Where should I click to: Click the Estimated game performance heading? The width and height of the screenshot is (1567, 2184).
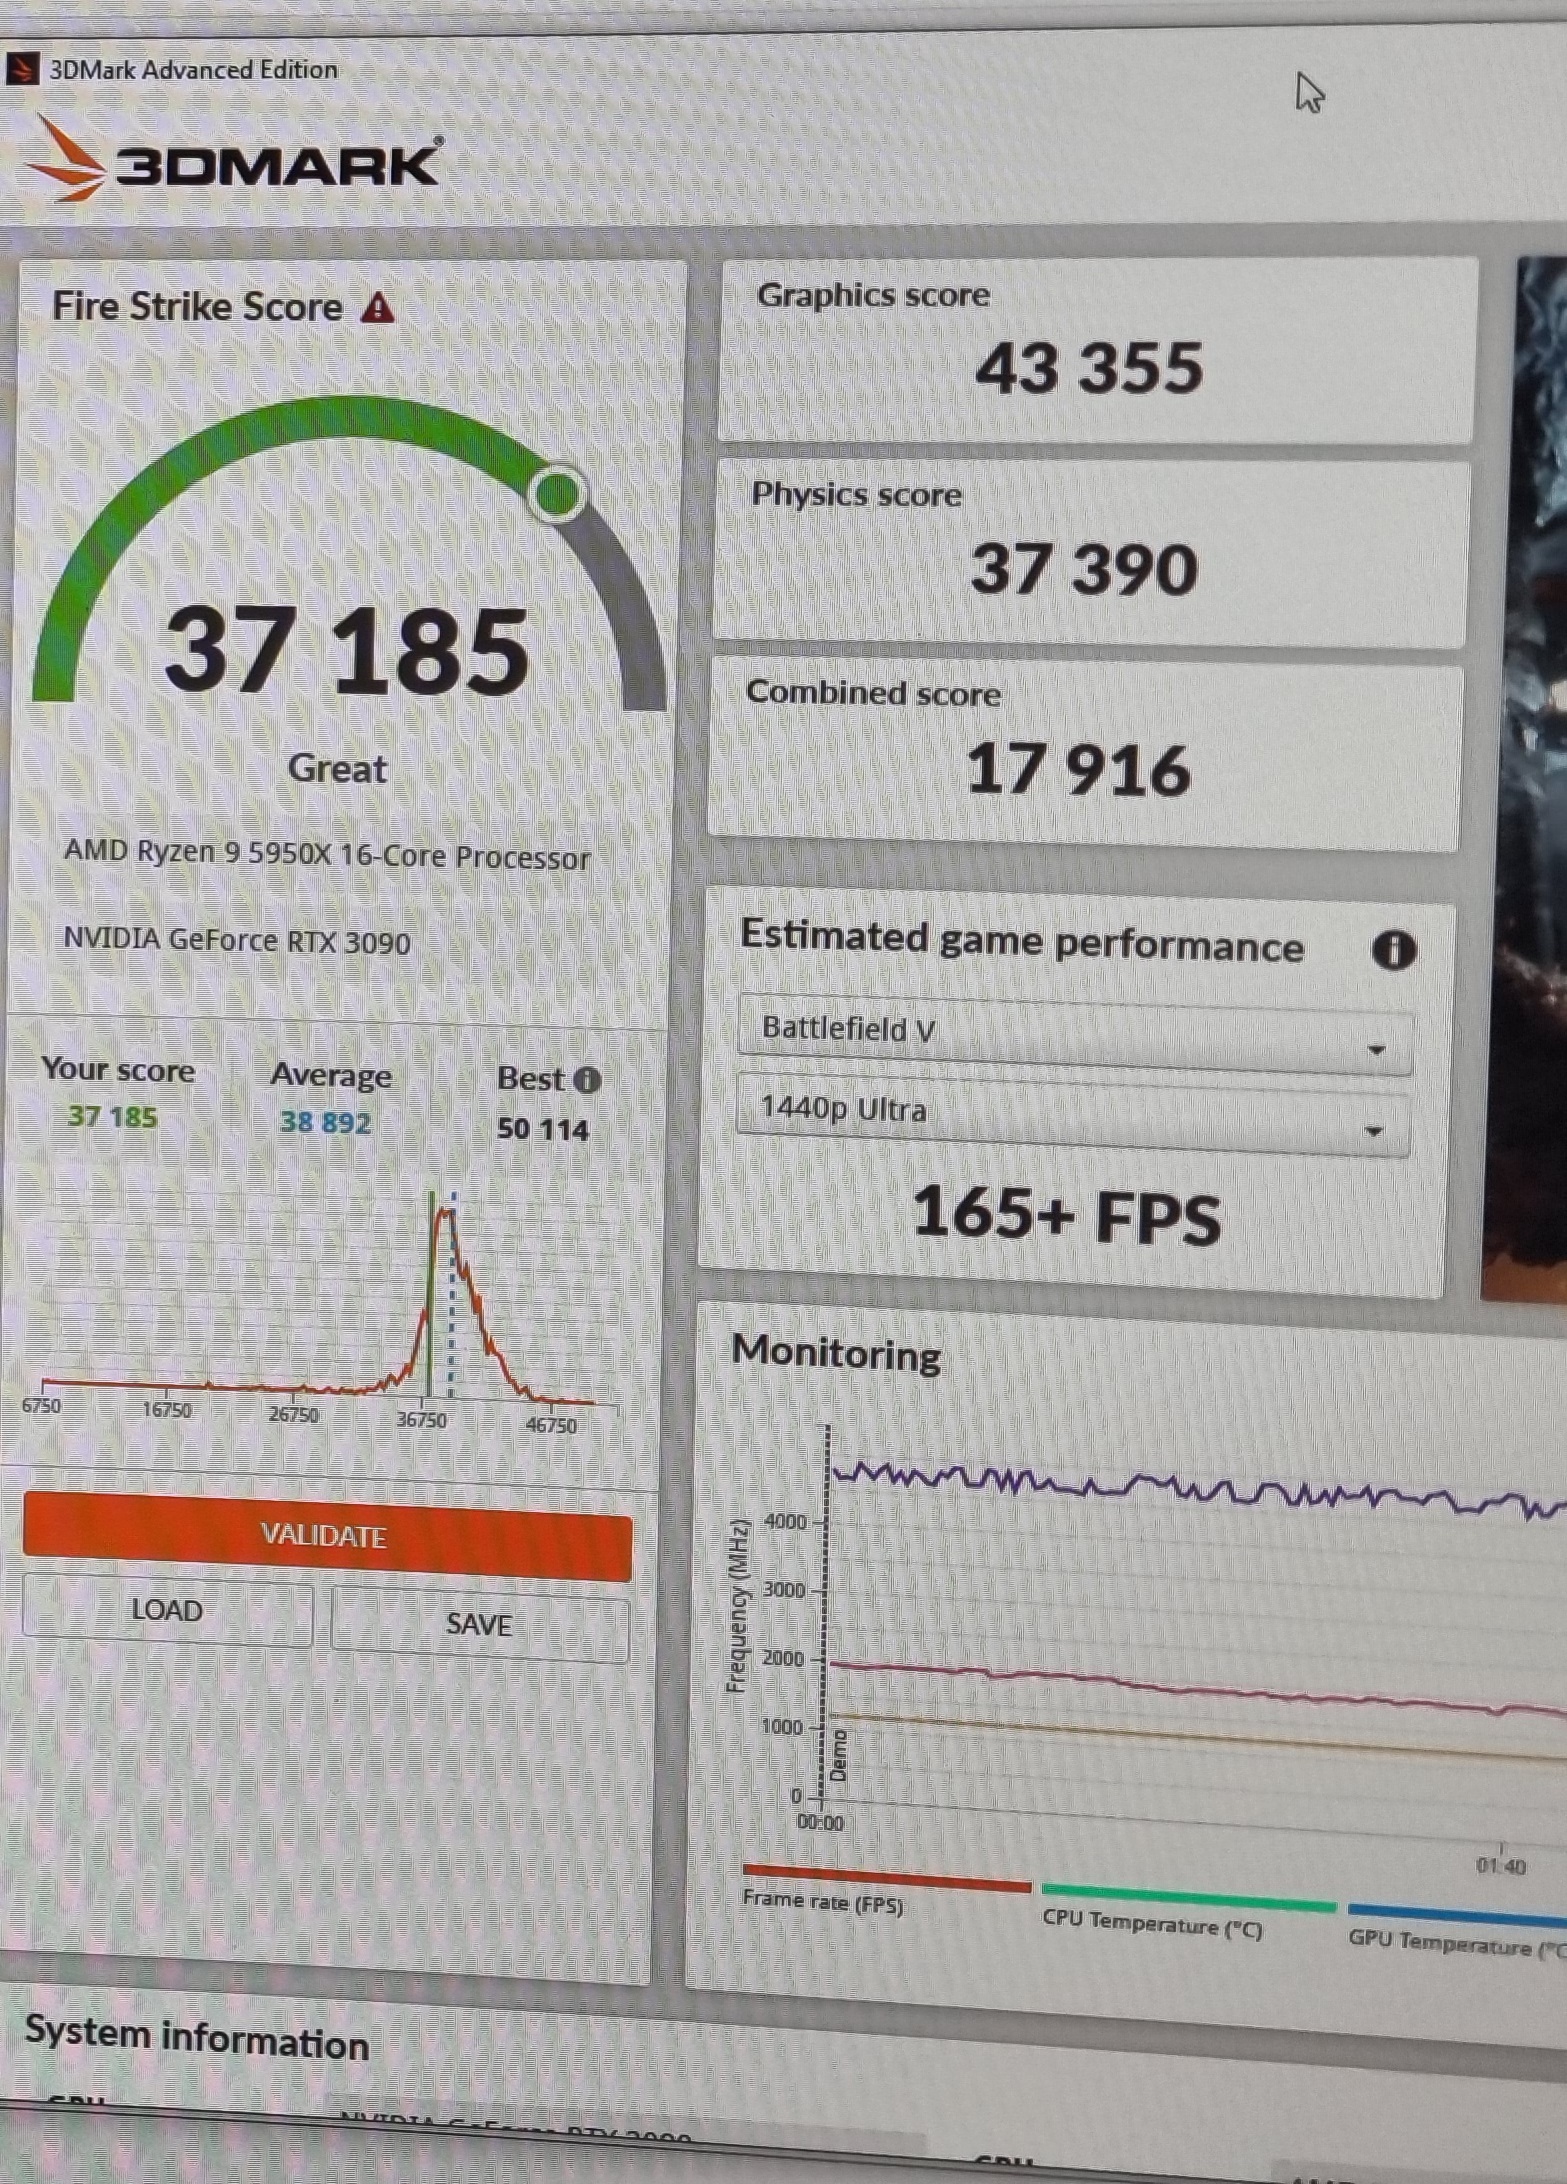pos(1022,941)
